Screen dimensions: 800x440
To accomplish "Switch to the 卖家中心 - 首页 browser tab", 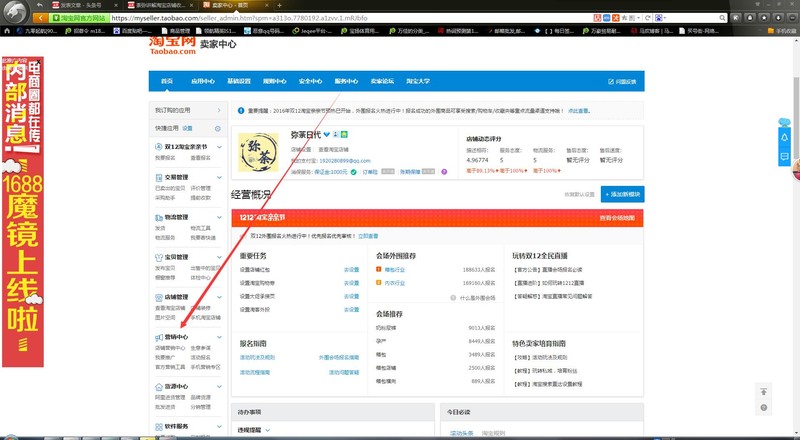I will point(234,5).
